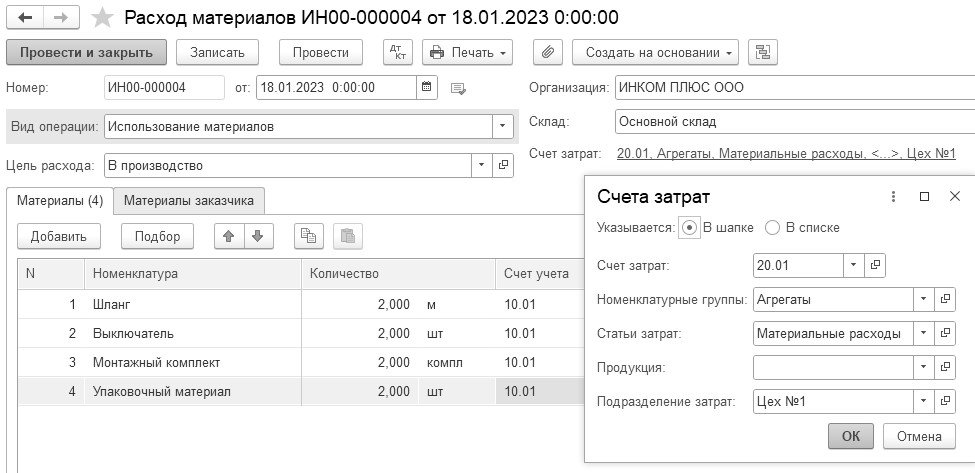Open Счета затрат dialog more options menu
The width and height of the screenshot is (975, 473).
click(x=894, y=197)
